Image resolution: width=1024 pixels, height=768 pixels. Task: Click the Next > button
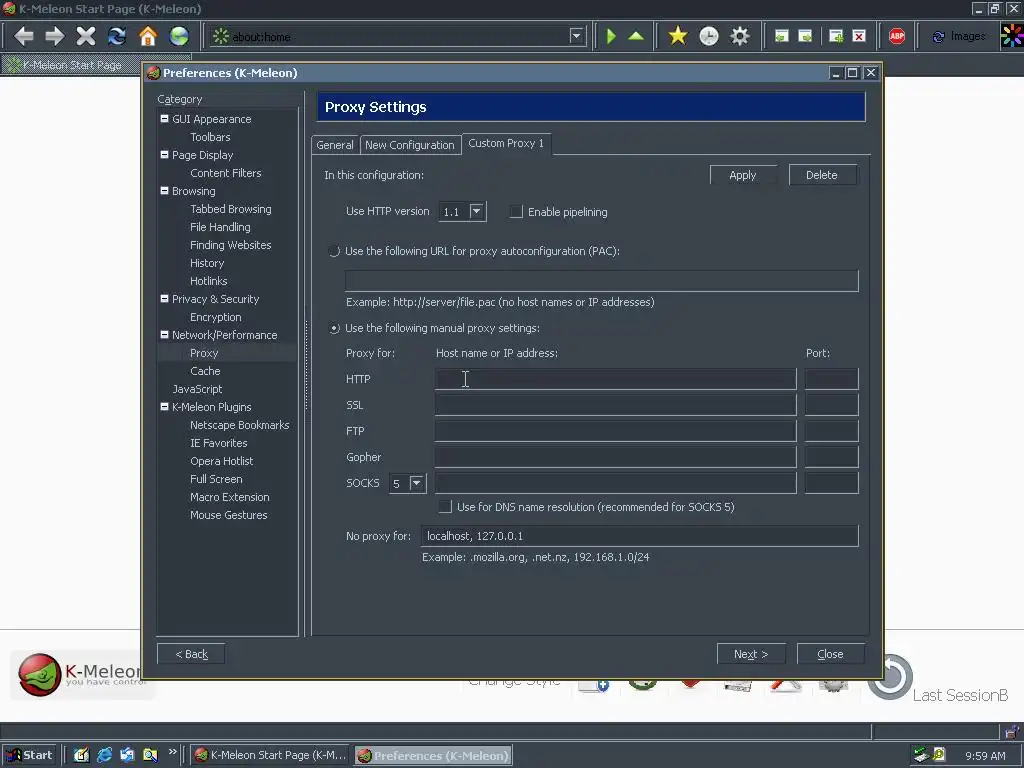point(751,654)
